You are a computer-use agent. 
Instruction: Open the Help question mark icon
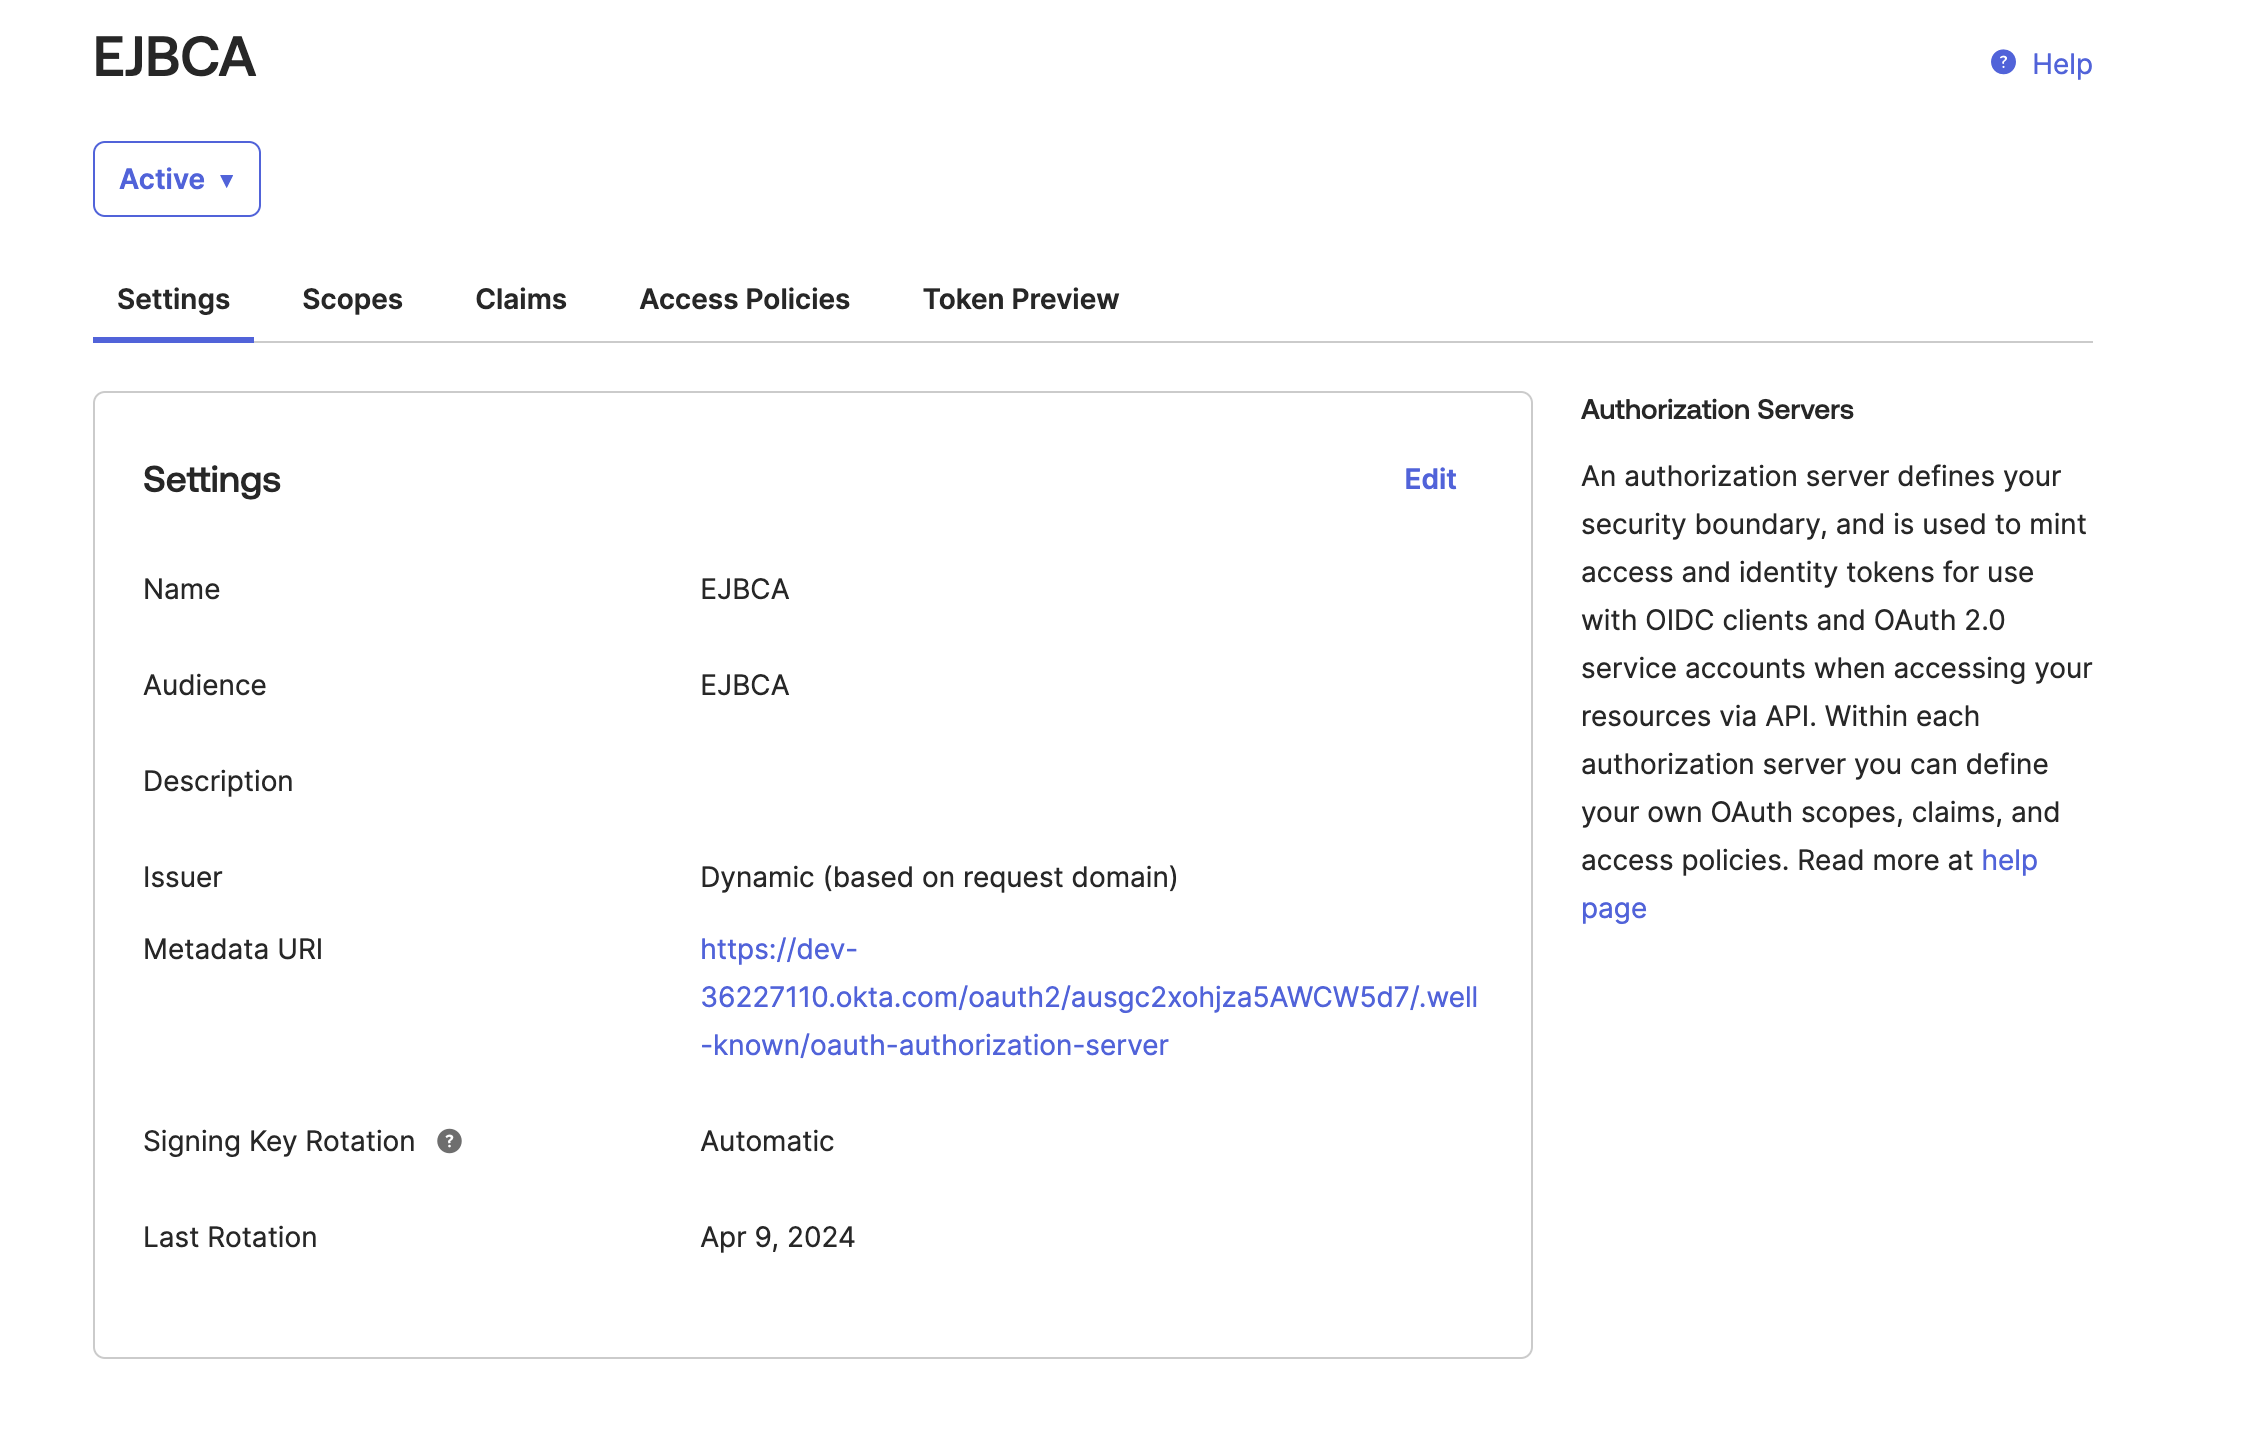pos(2001,63)
